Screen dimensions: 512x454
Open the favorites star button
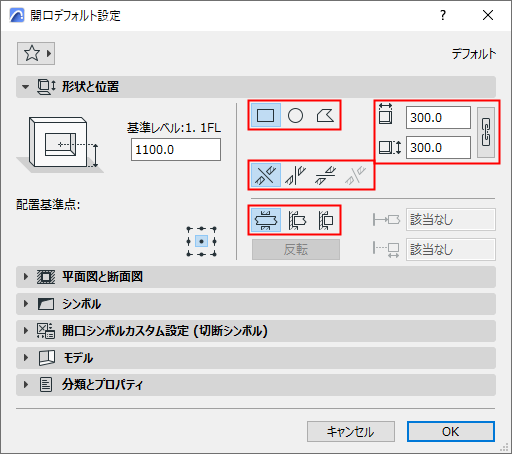tap(36, 53)
